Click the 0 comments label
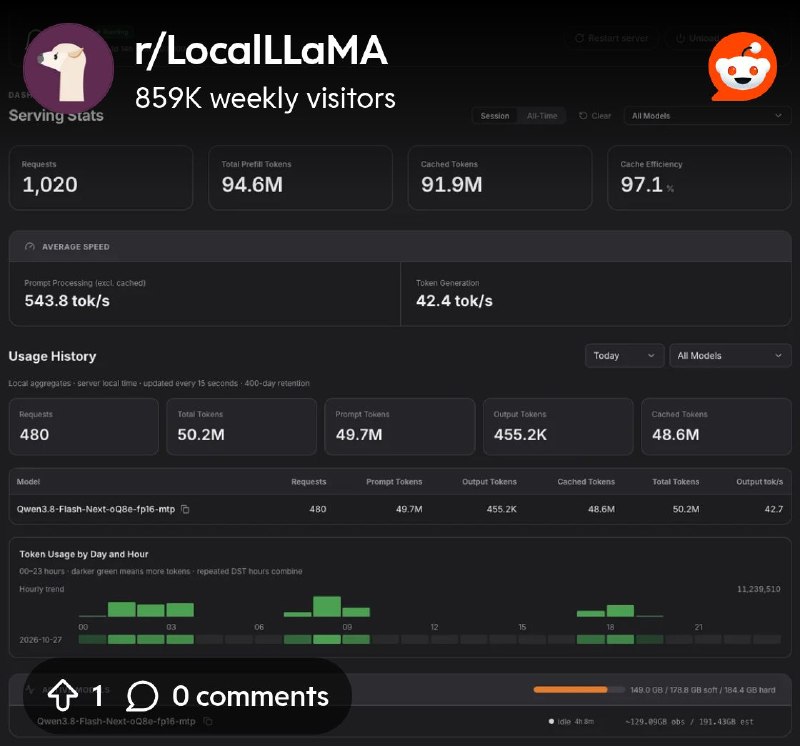This screenshot has width=800, height=746. click(251, 696)
